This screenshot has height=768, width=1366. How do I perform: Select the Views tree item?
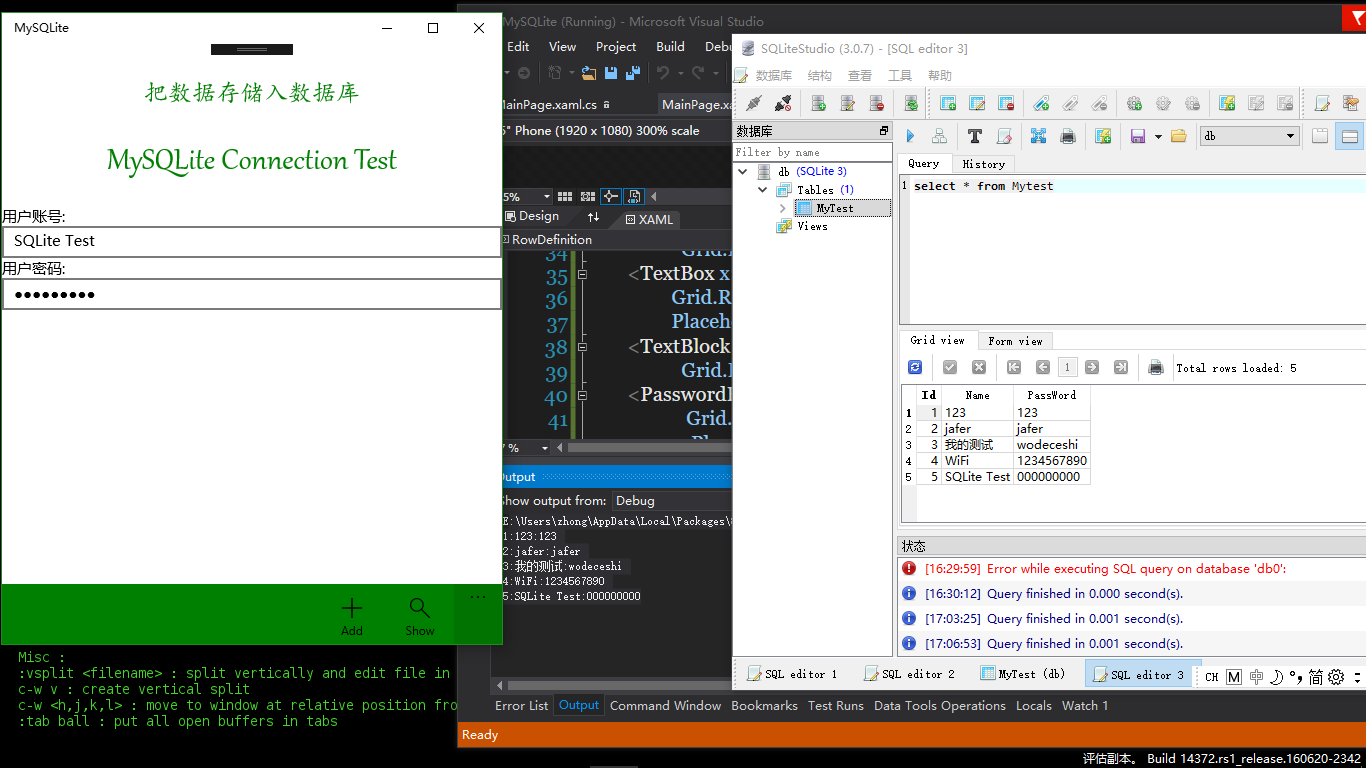(812, 226)
